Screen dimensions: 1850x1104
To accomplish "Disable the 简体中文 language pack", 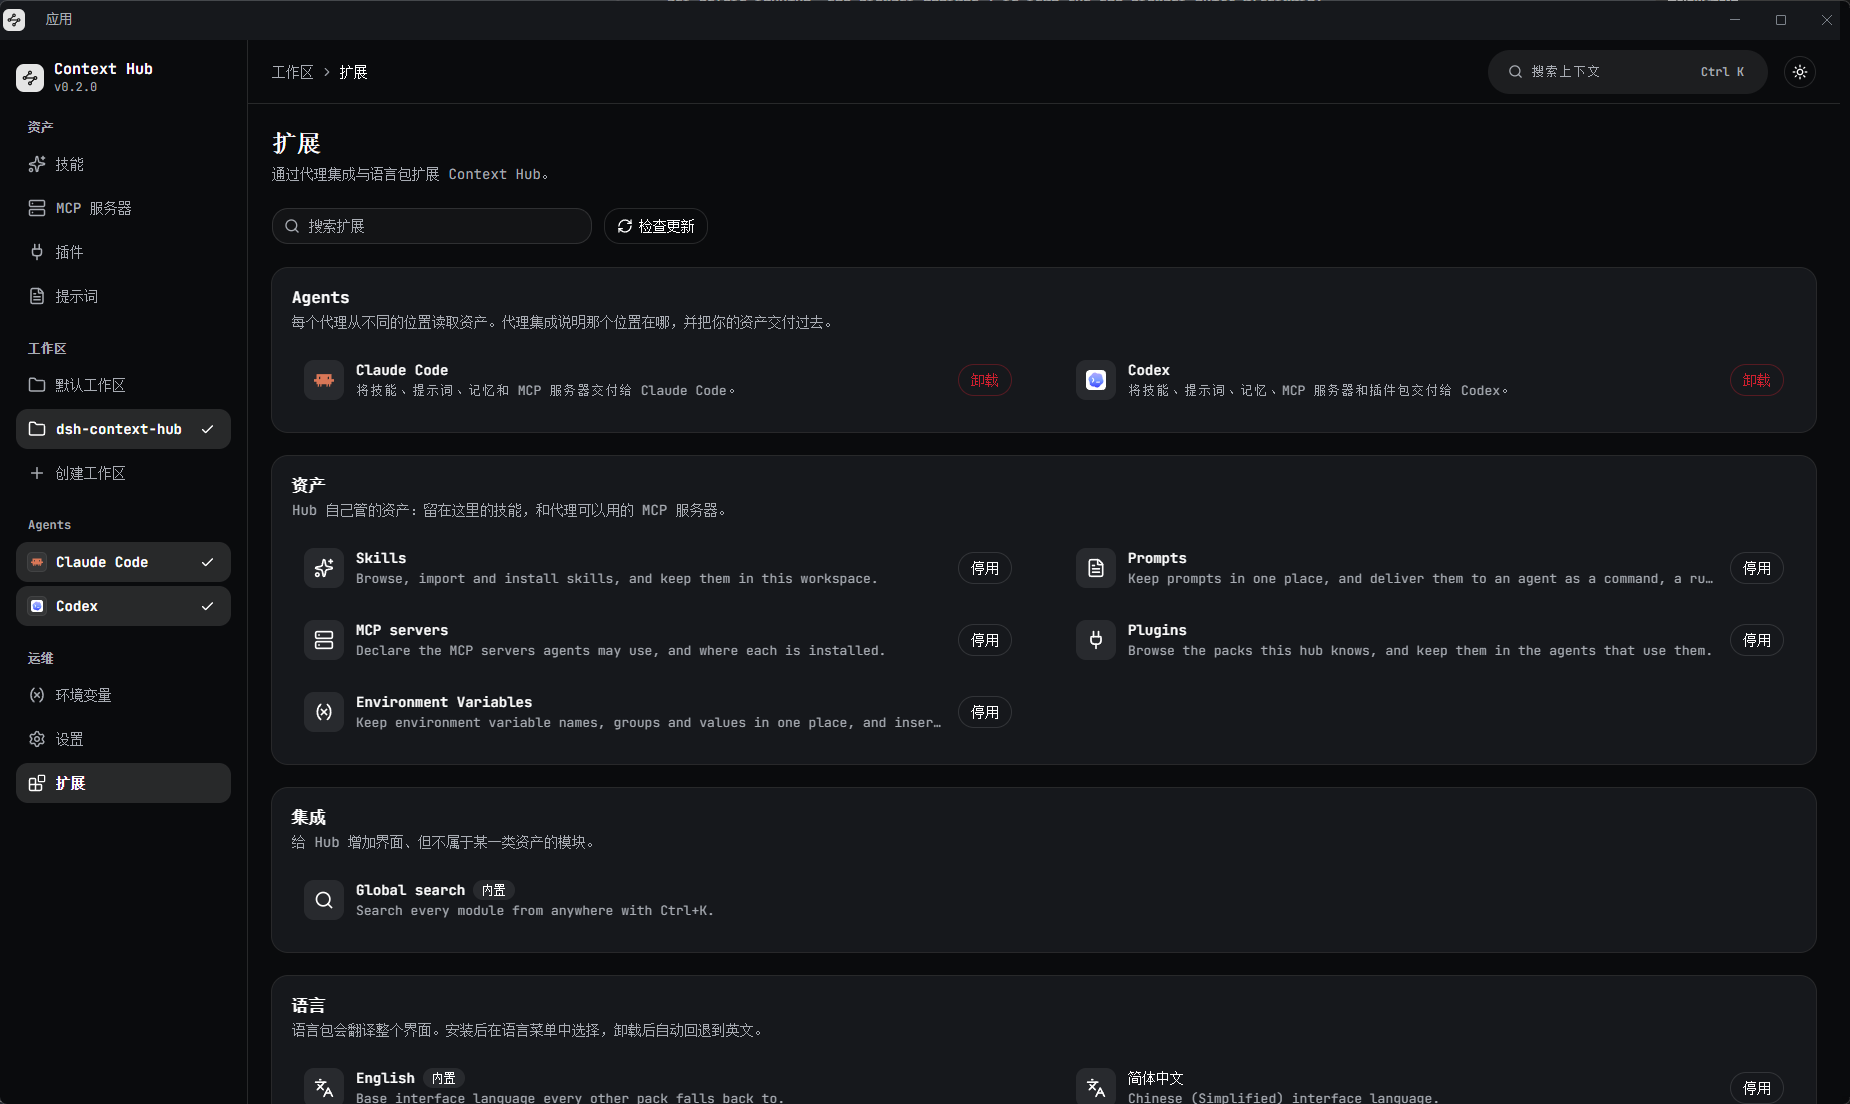I will coord(1757,1088).
